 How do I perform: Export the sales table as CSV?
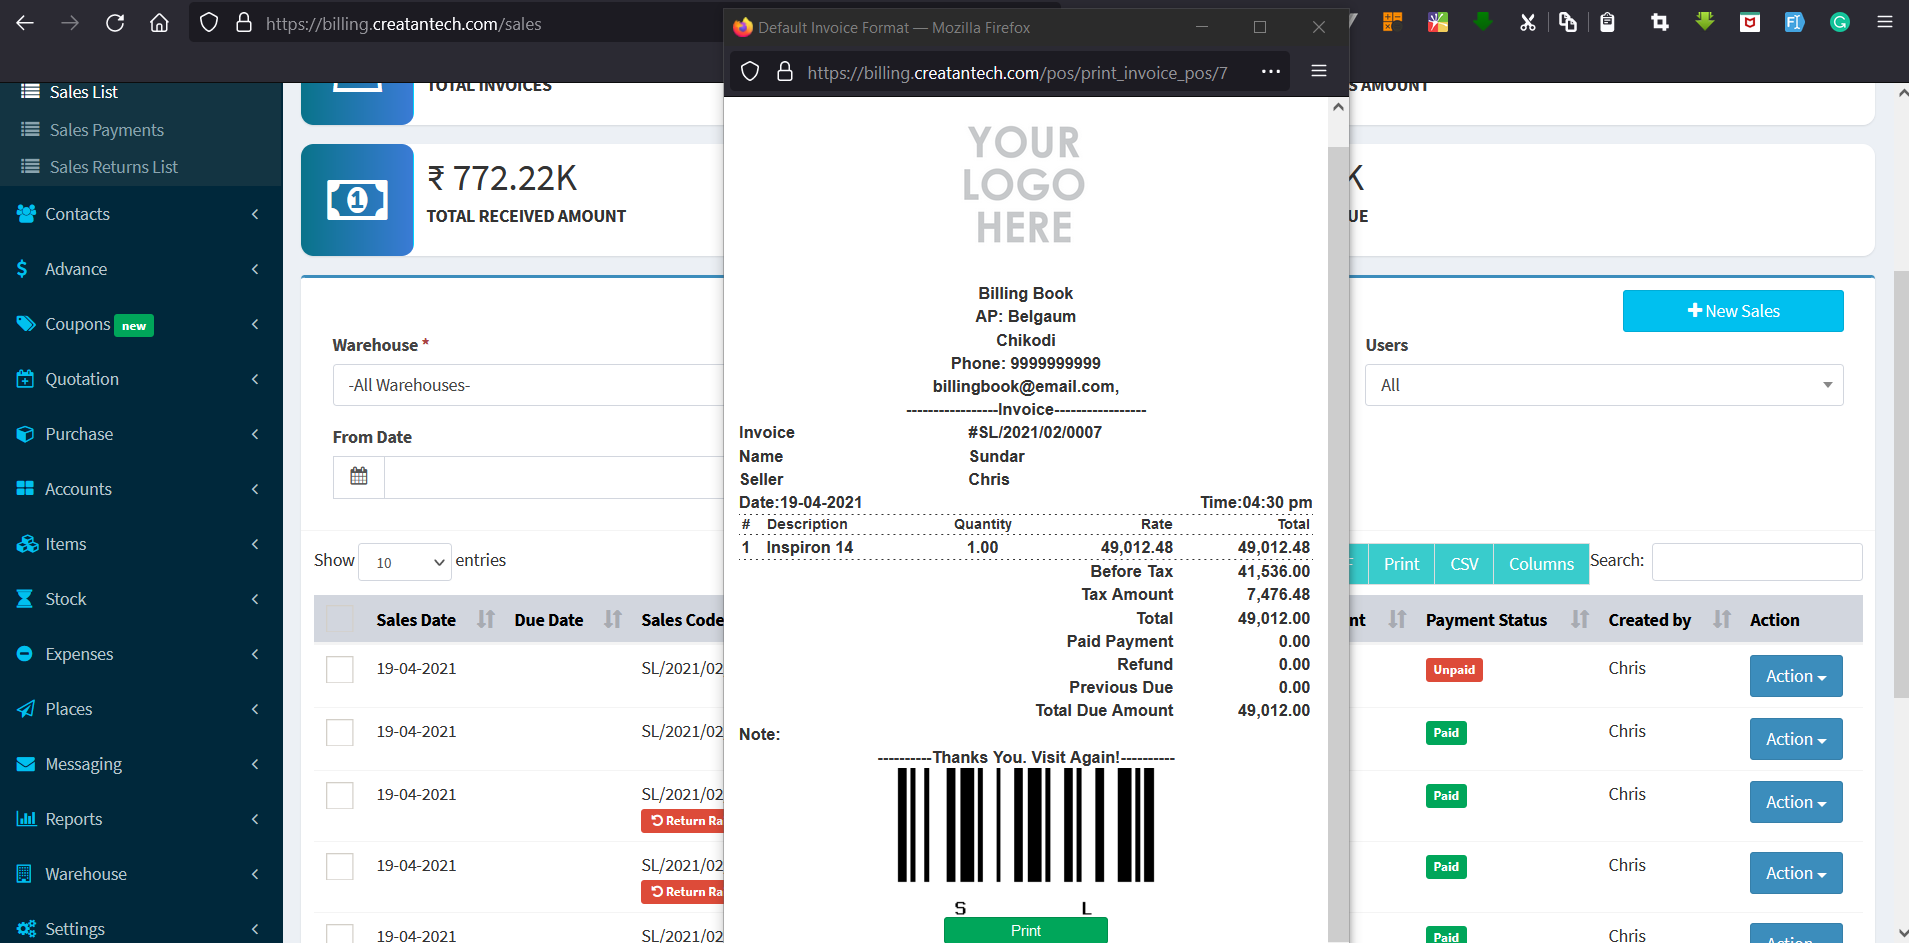click(x=1464, y=564)
